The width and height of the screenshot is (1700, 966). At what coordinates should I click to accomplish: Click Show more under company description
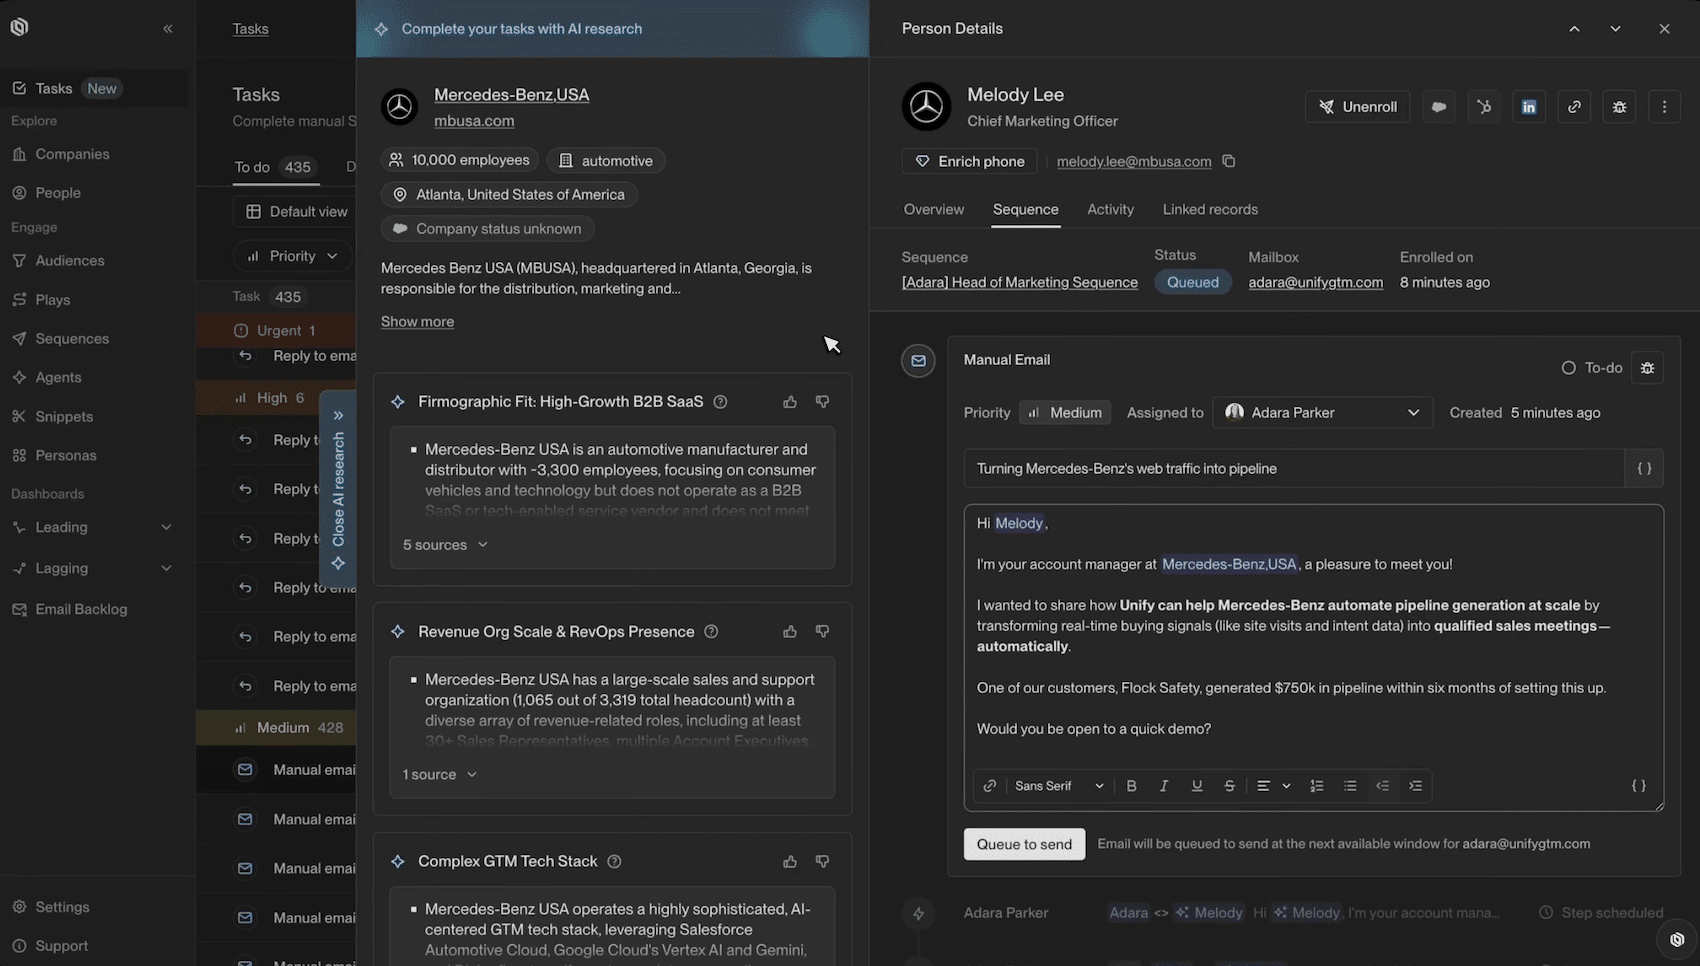[417, 322]
